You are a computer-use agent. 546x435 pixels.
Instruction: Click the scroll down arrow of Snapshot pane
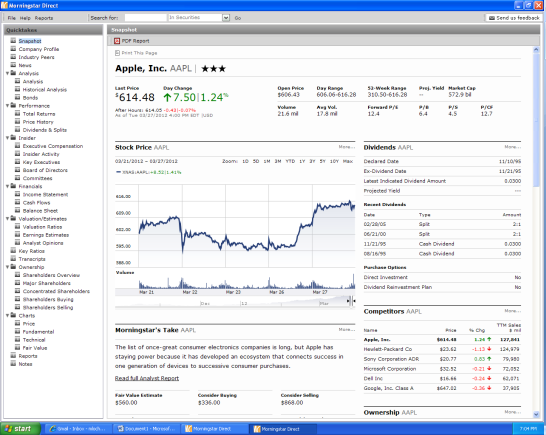click(536, 414)
